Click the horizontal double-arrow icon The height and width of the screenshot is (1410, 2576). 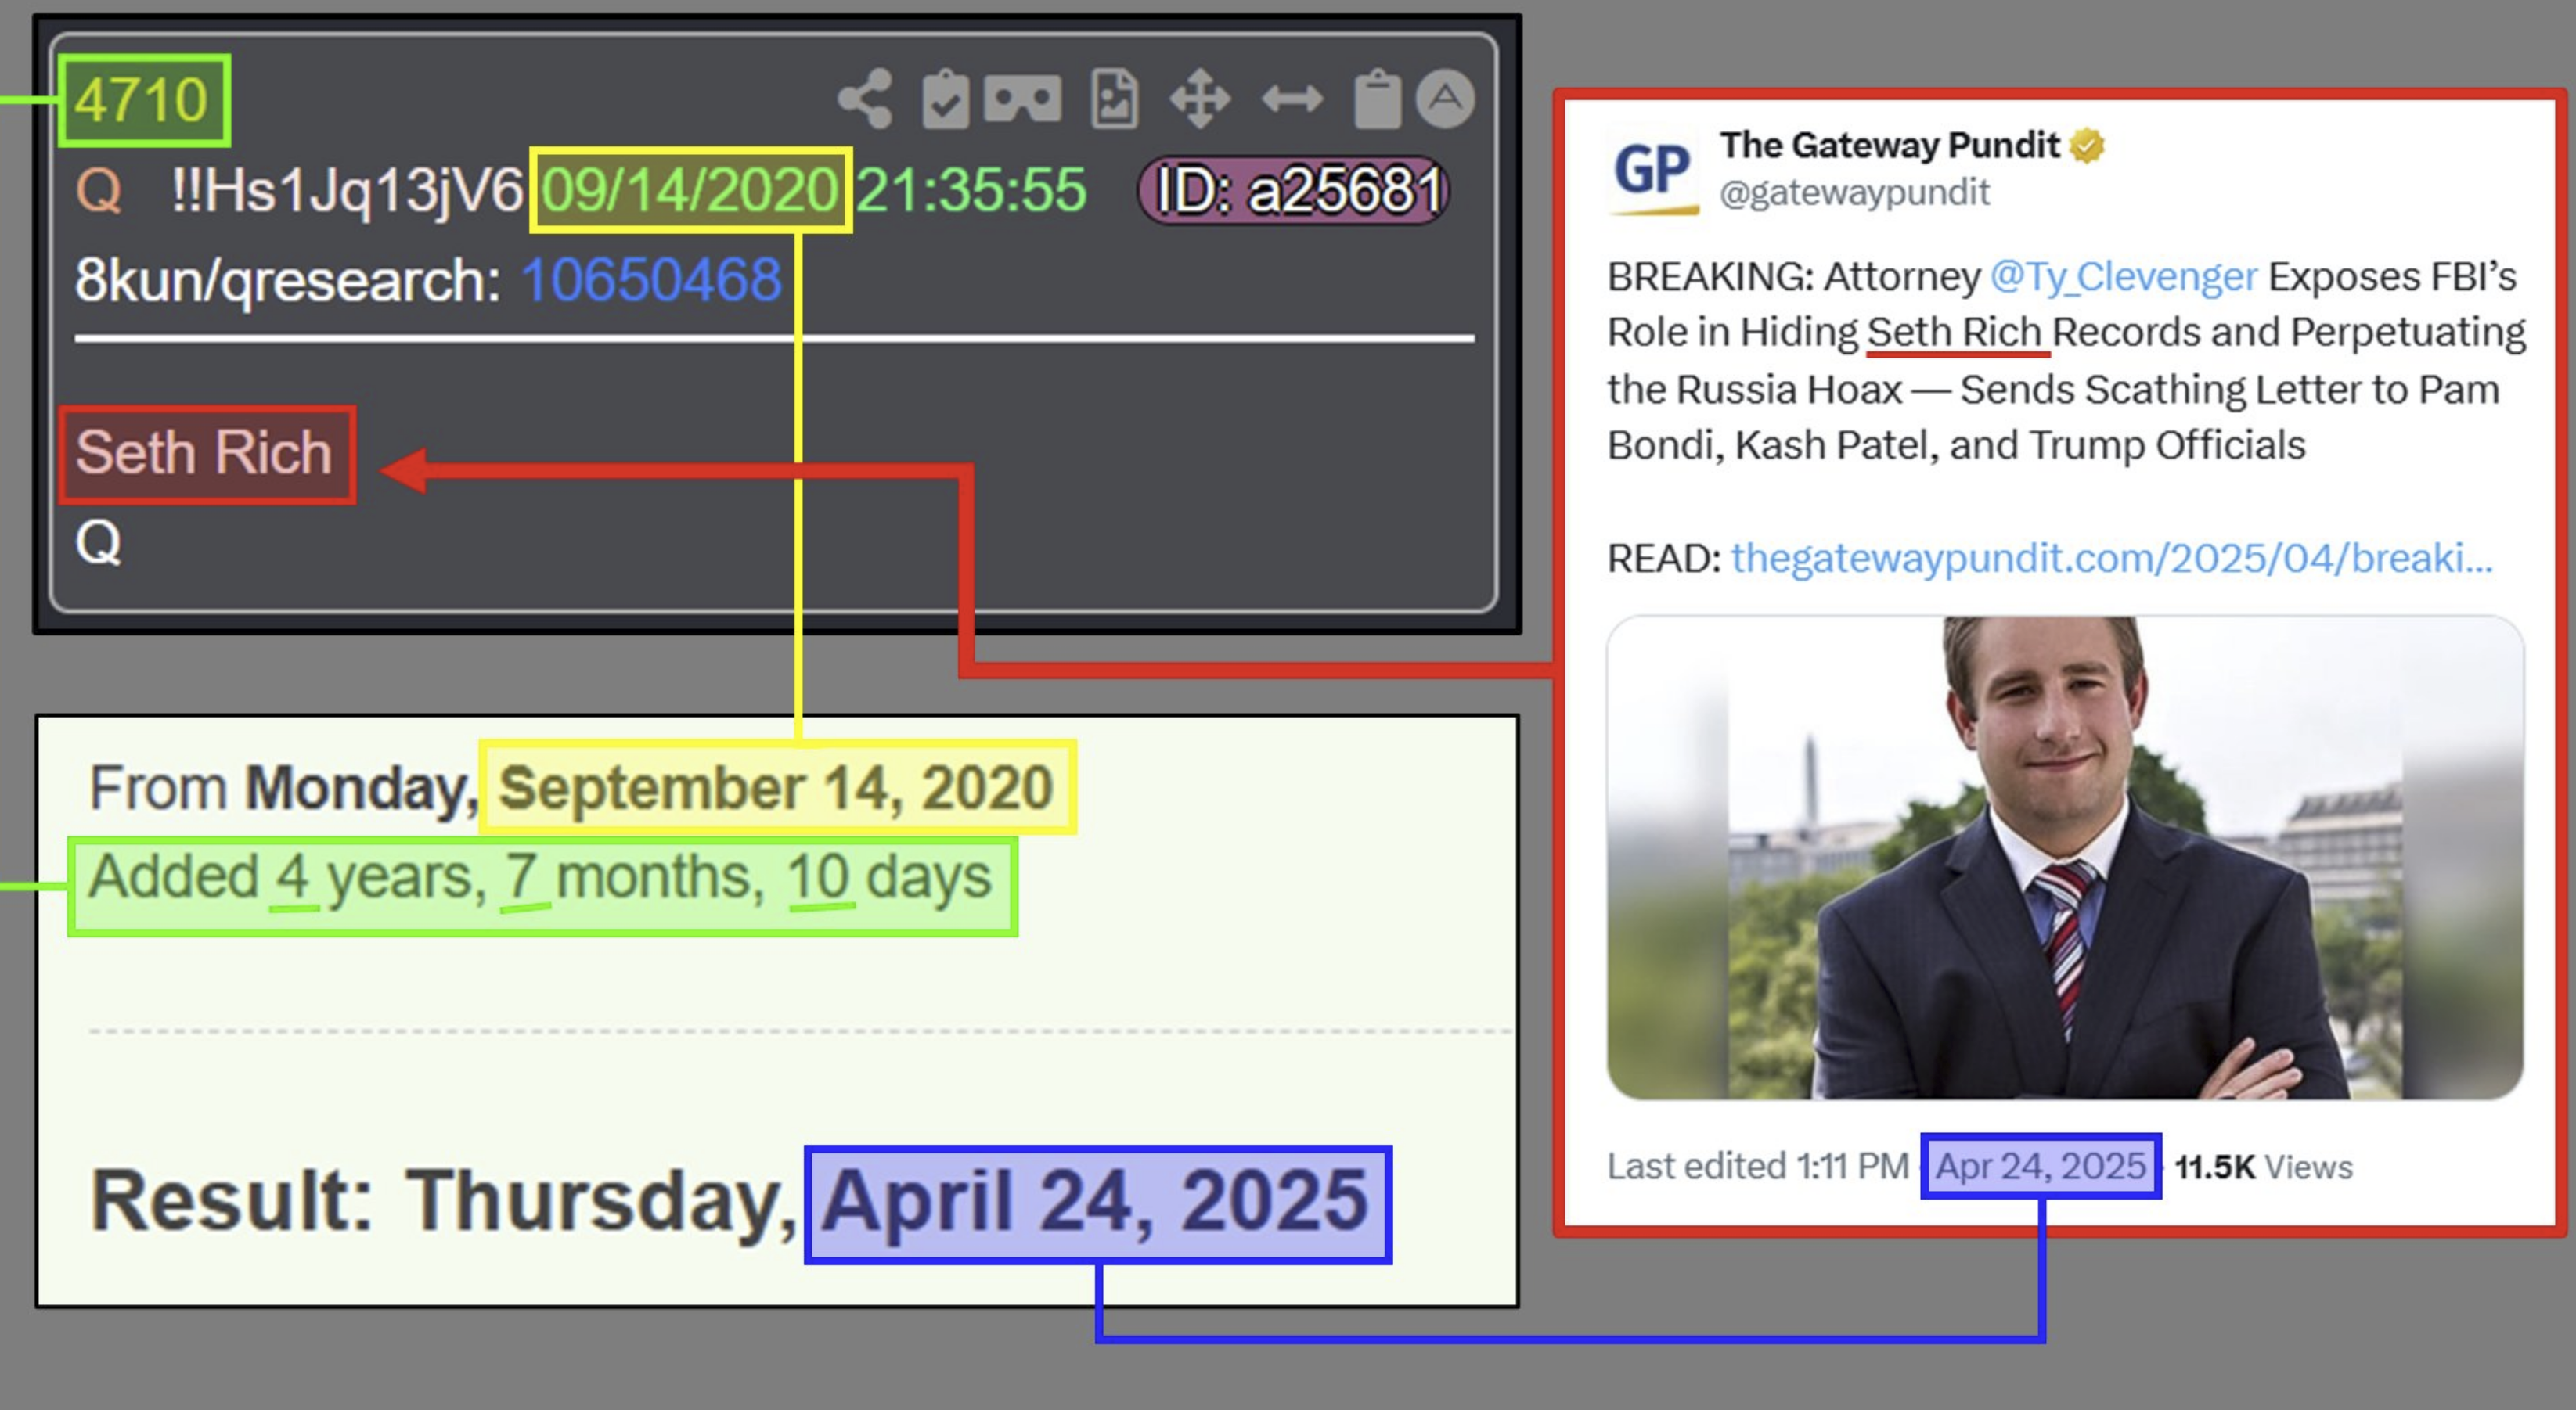pyautogui.click(x=1292, y=99)
